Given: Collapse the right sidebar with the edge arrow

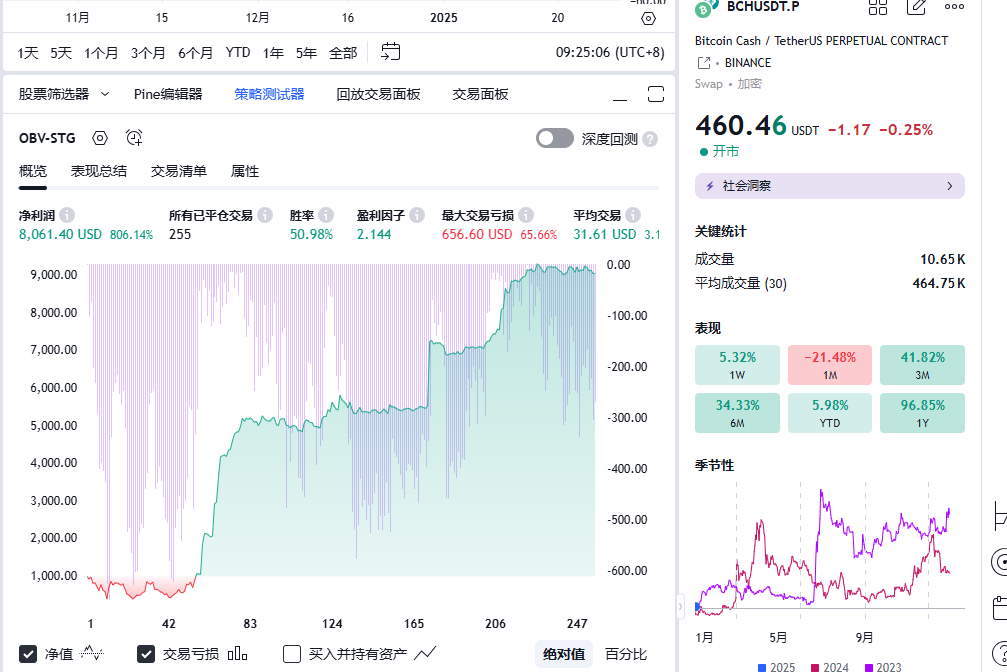Looking at the screenshot, I should [681, 606].
